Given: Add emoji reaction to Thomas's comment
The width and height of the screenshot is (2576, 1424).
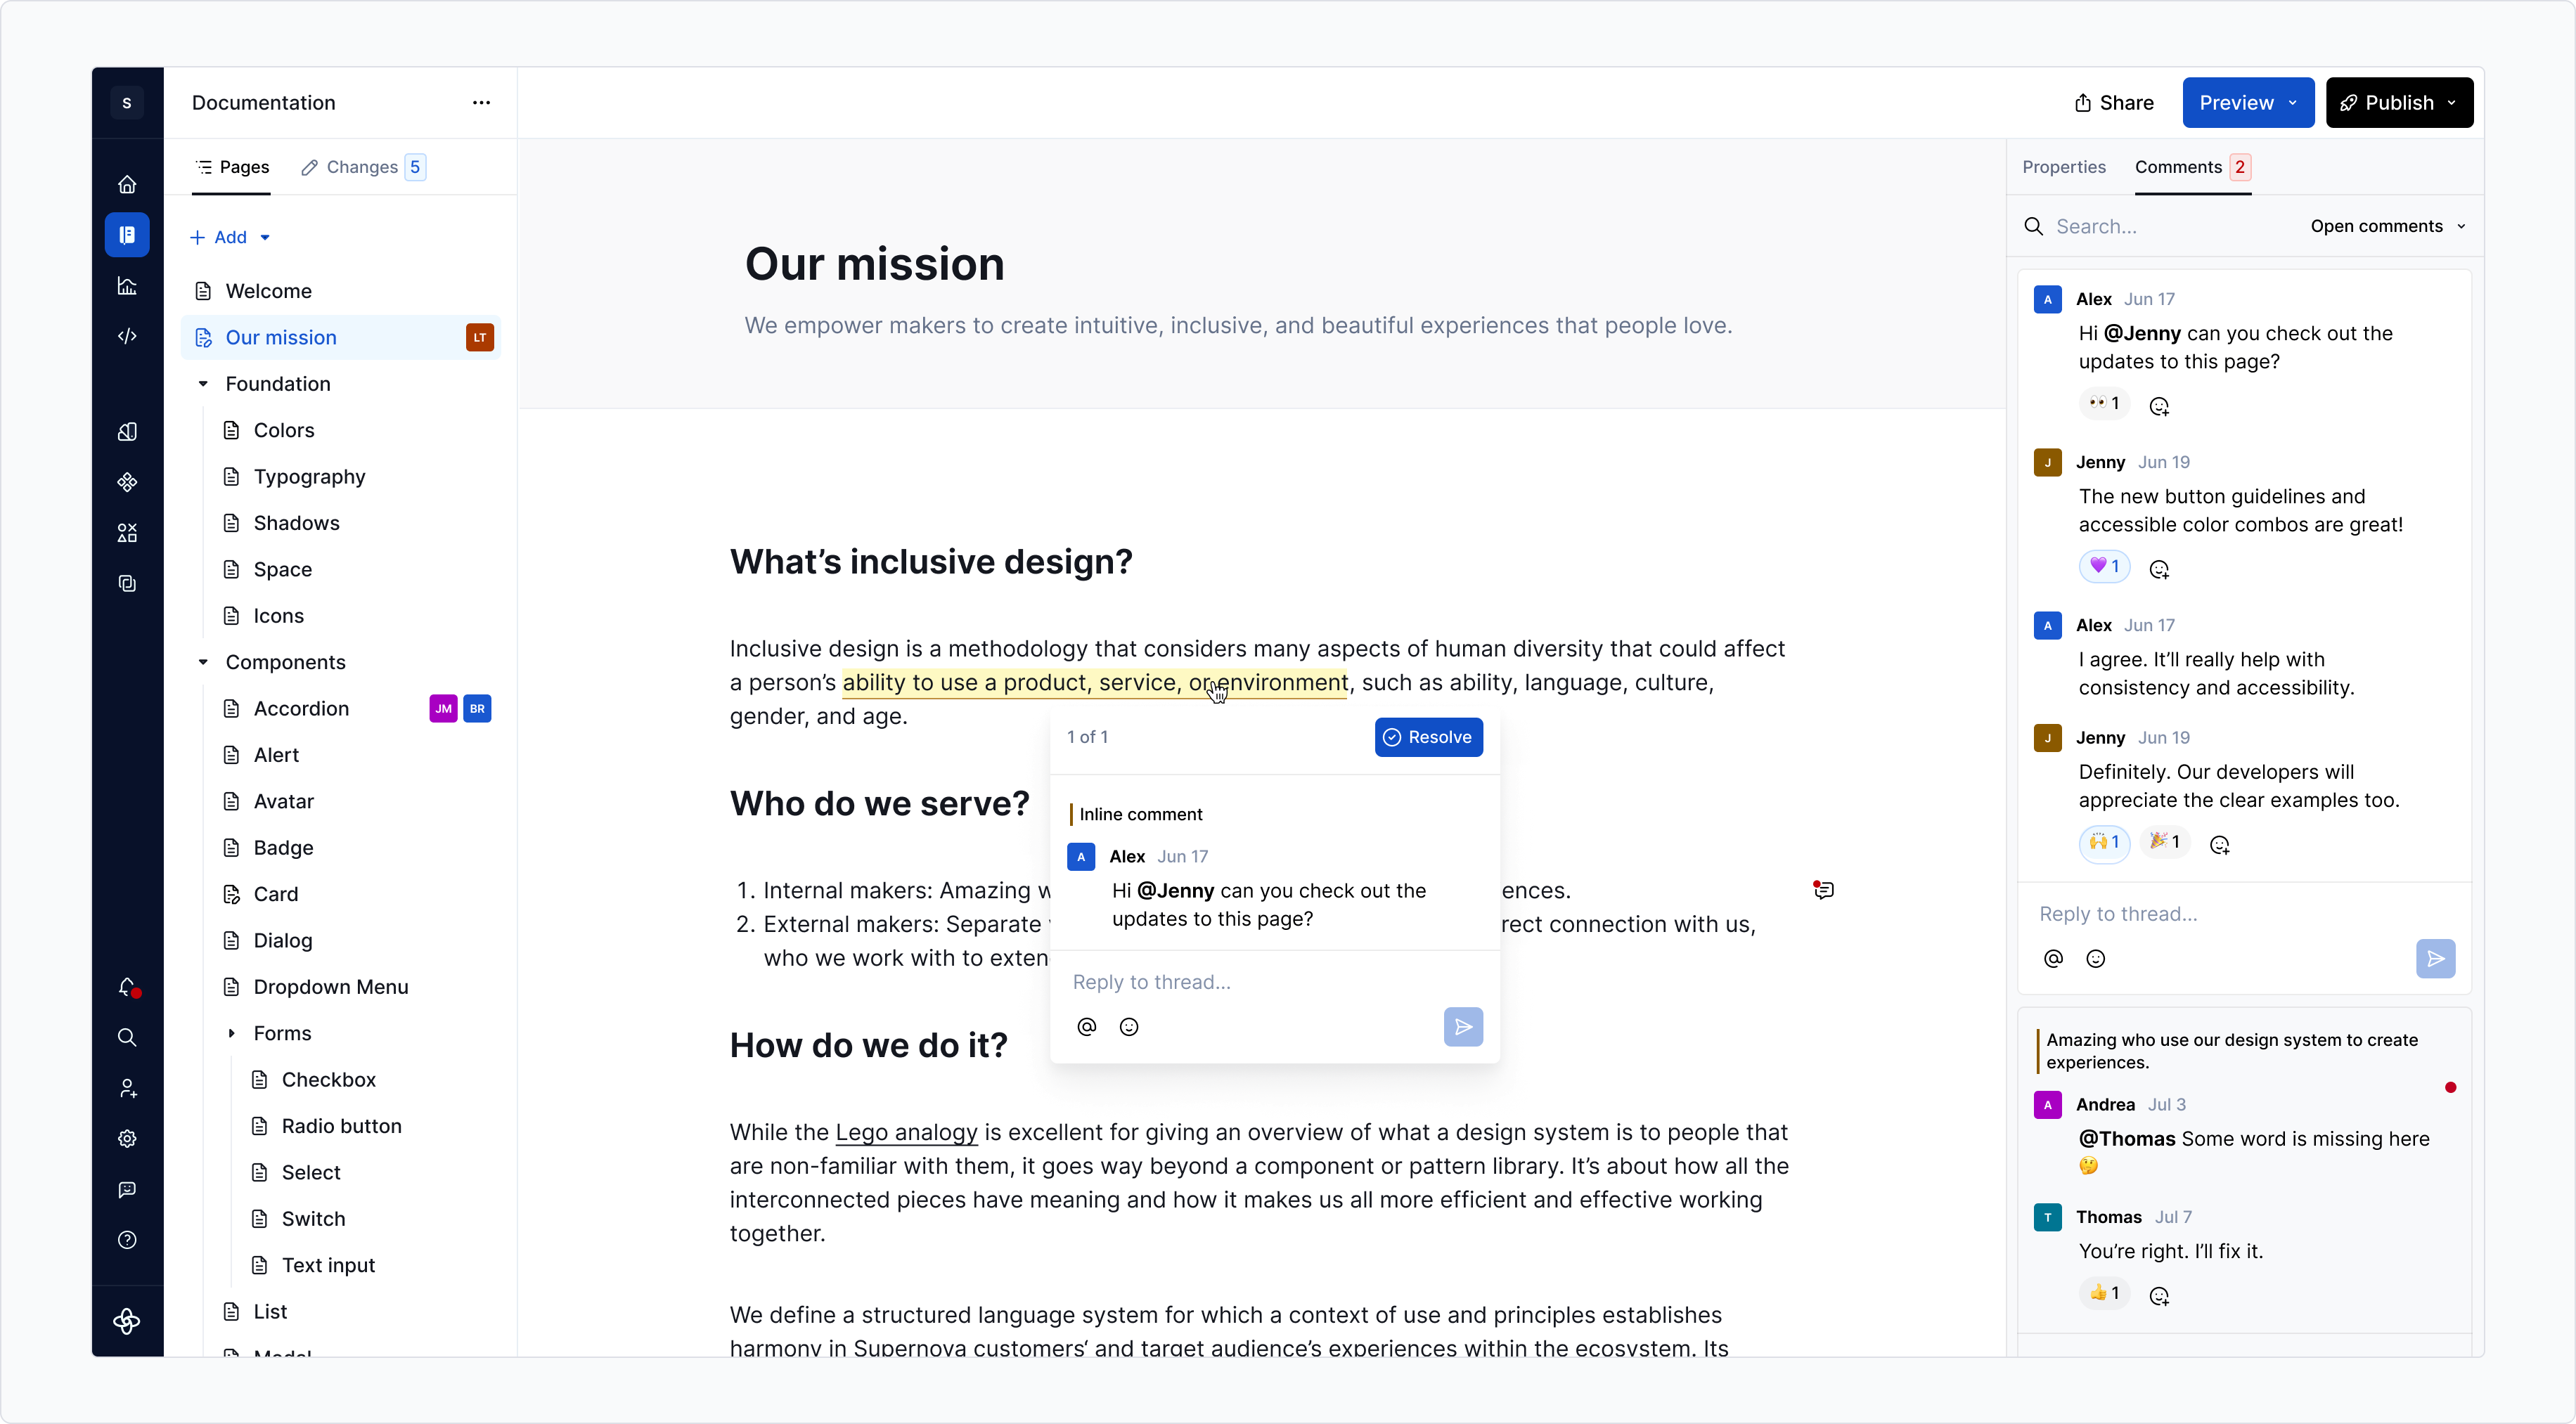Looking at the screenshot, I should (2159, 1296).
